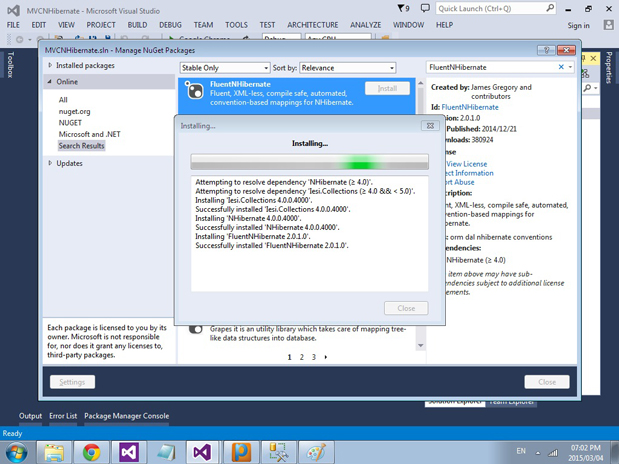Viewport: 619px width, 464px height.
Task: Open the search box history dropdown arrow
Action: click(x=570, y=67)
